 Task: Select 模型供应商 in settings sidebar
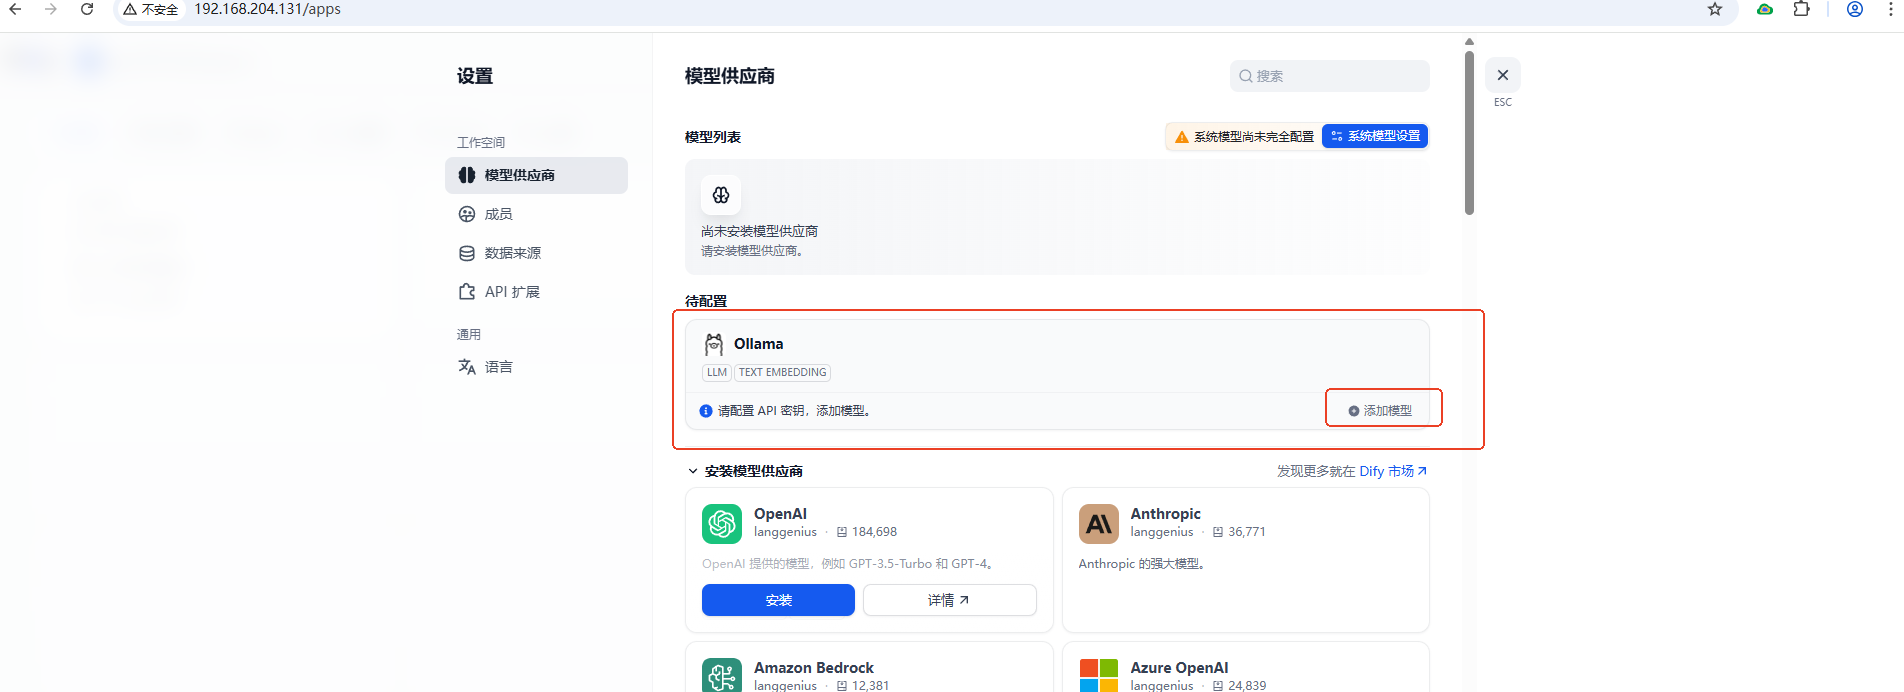(536, 175)
